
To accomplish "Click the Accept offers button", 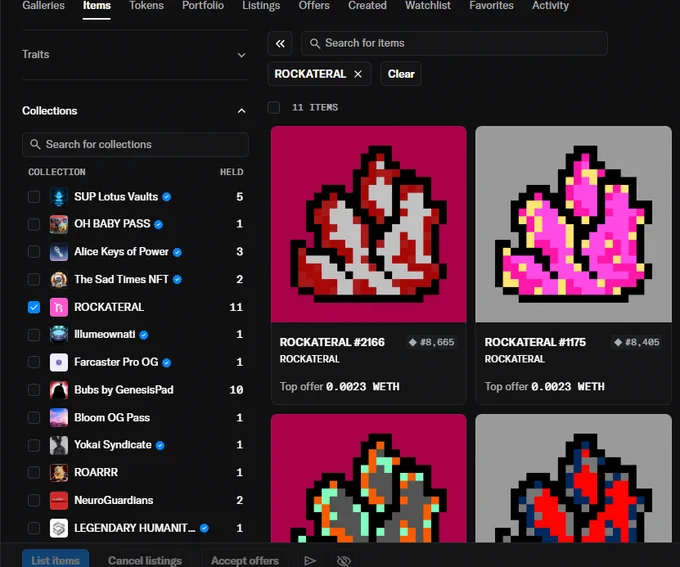I will point(245,560).
